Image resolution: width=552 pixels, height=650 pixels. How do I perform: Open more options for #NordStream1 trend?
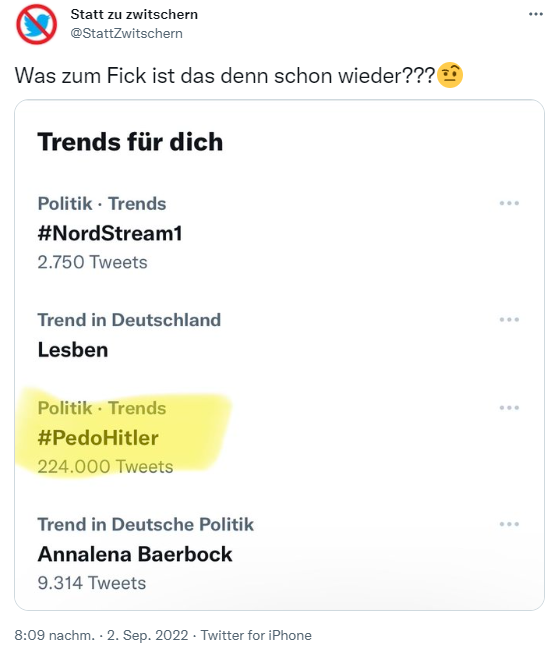tap(509, 203)
